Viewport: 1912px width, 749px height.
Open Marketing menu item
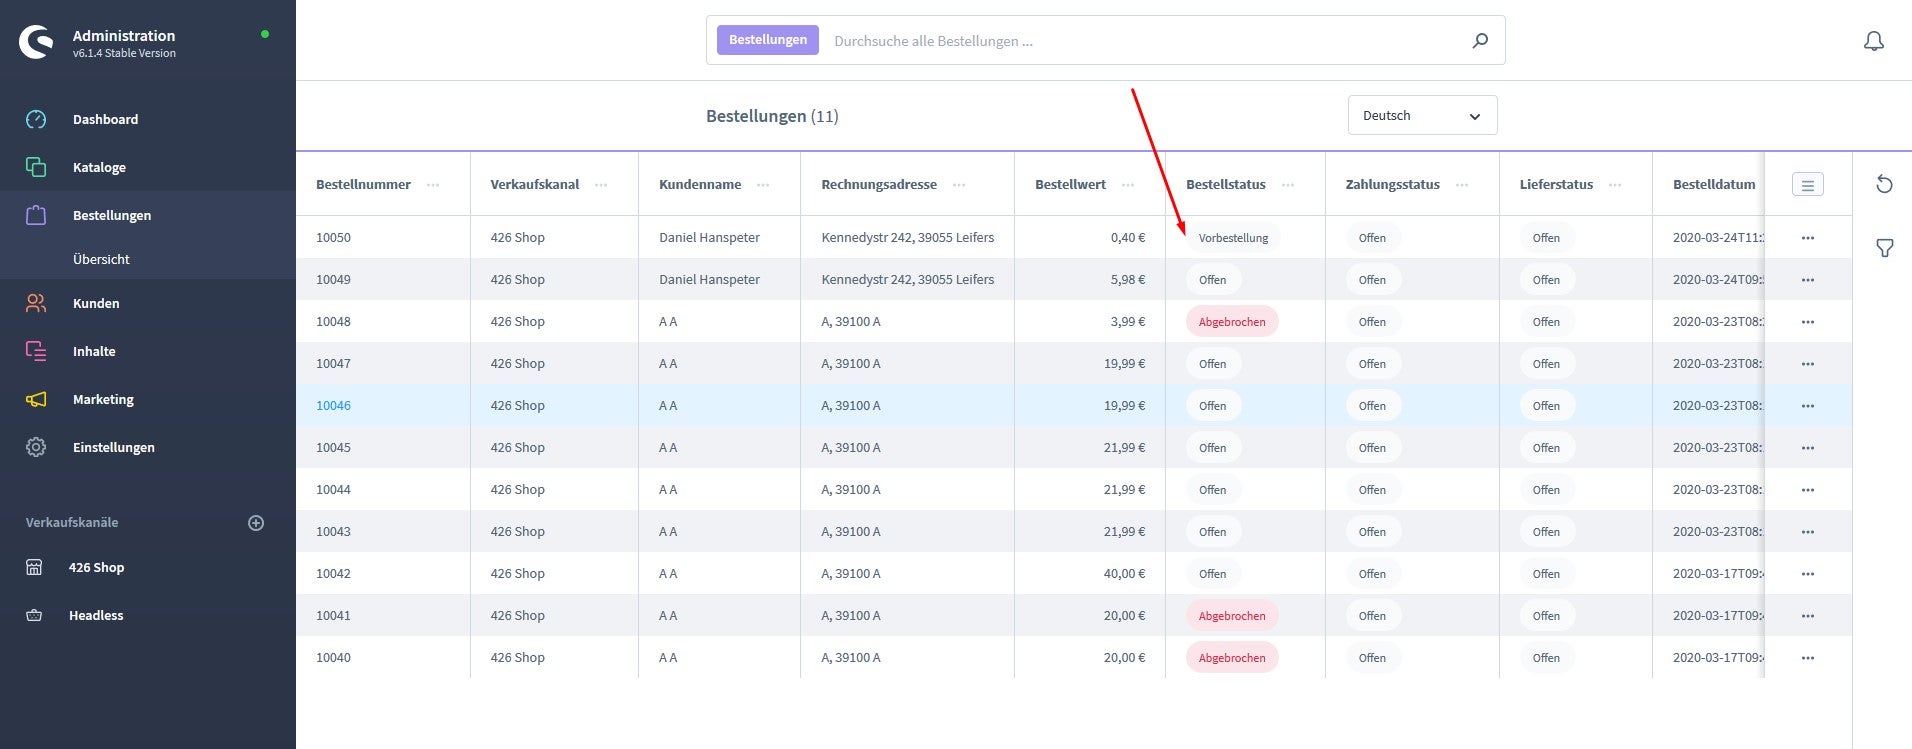pos(148,399)
